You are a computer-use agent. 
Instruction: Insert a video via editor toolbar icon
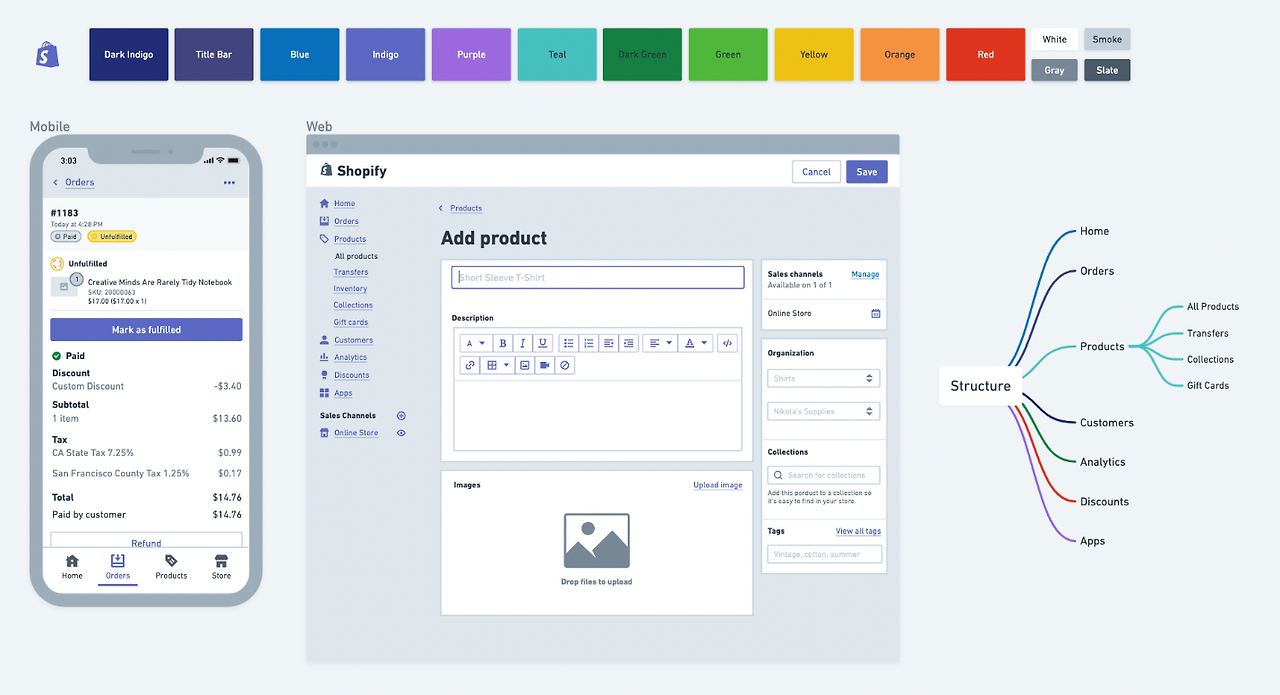pyautogui.click(x=545, y=365)
